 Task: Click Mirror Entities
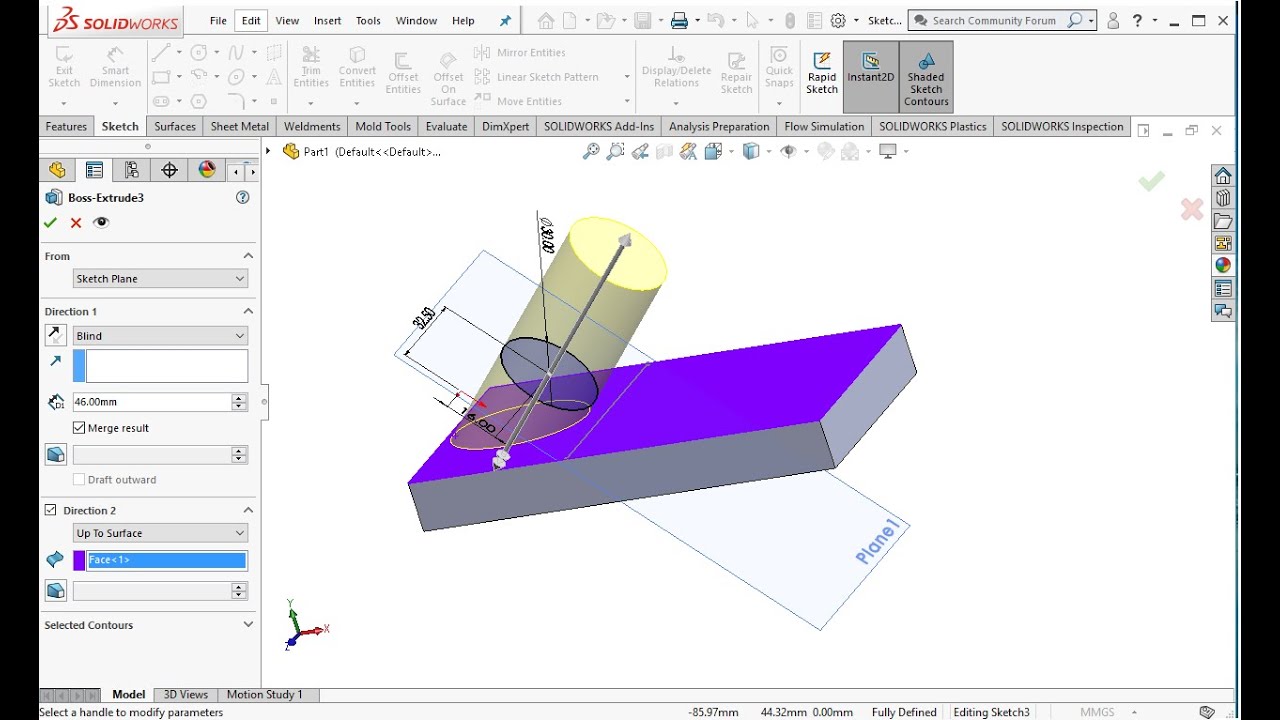pos(520,53)
